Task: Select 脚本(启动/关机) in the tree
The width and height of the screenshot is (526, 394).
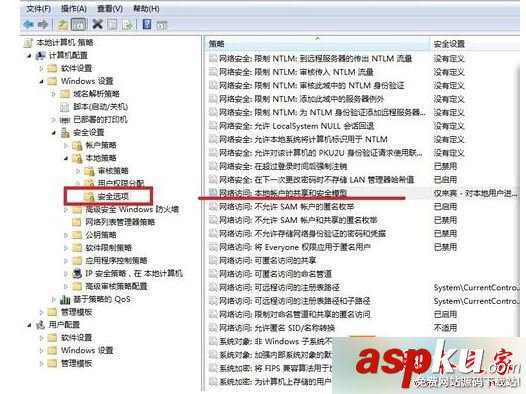Action: 101,107
